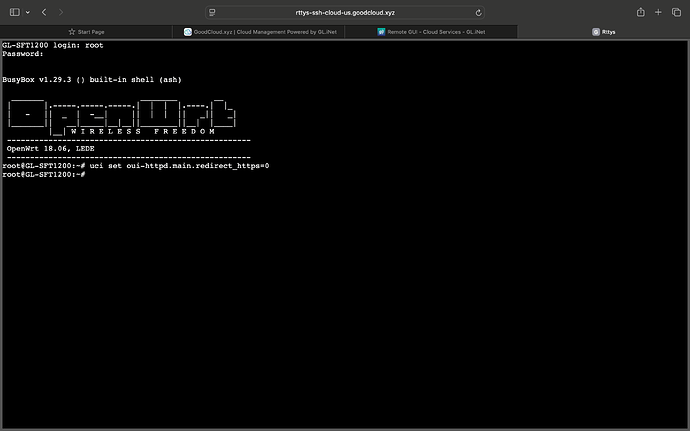Click the empty root@GL-SFT1200 prompt line
Viewport: 690px width, 431px height.
coord(44,175)
